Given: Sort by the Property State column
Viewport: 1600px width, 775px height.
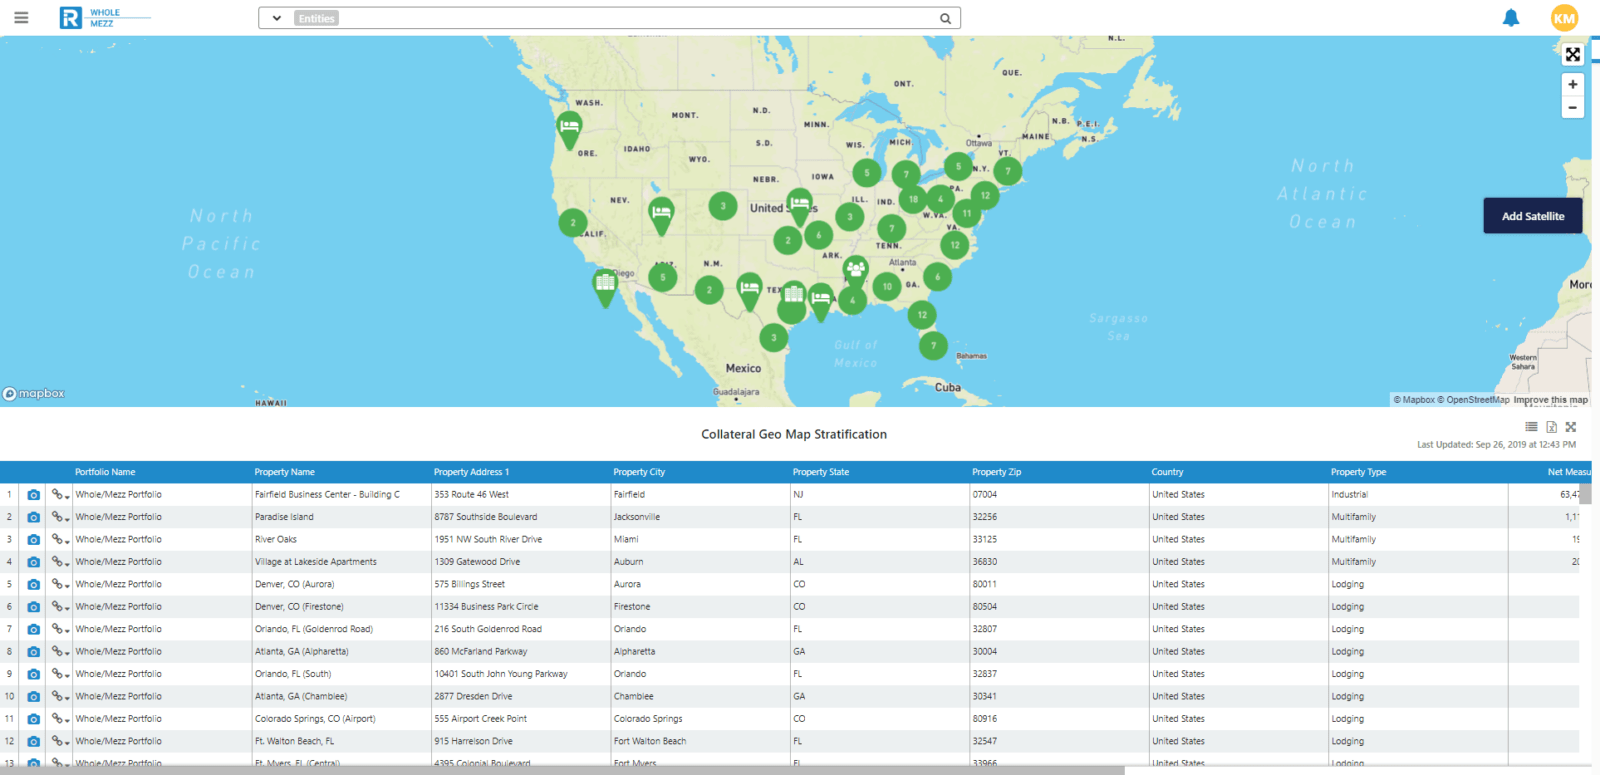Looking at the screenshot, I should click(x=820, y=472).
